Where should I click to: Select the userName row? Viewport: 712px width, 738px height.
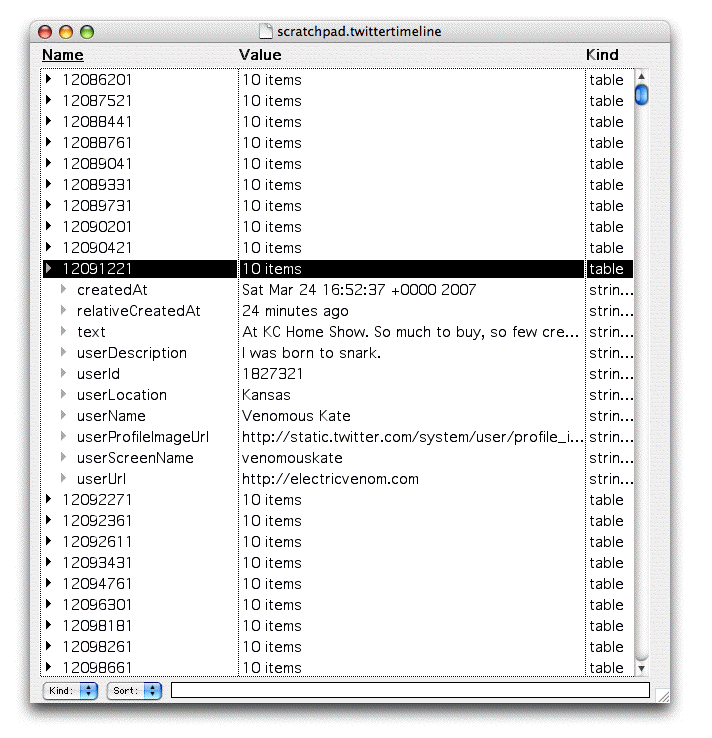point(111,416)
